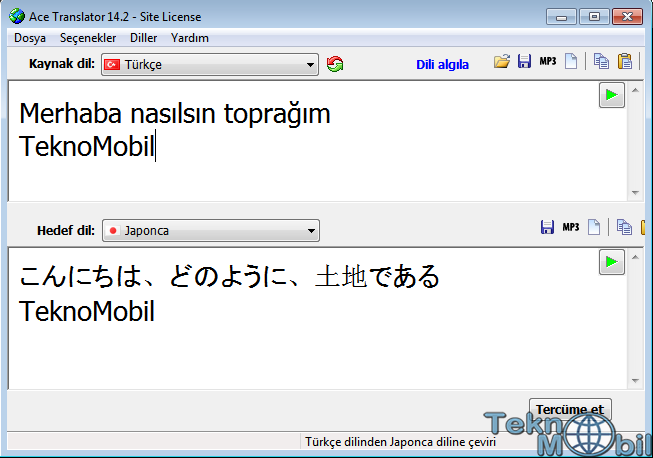This screenshot has width=653, height=458.
Task: Clear translated text with new page icon
Action: pyautogui.click(x=594, y=227)
